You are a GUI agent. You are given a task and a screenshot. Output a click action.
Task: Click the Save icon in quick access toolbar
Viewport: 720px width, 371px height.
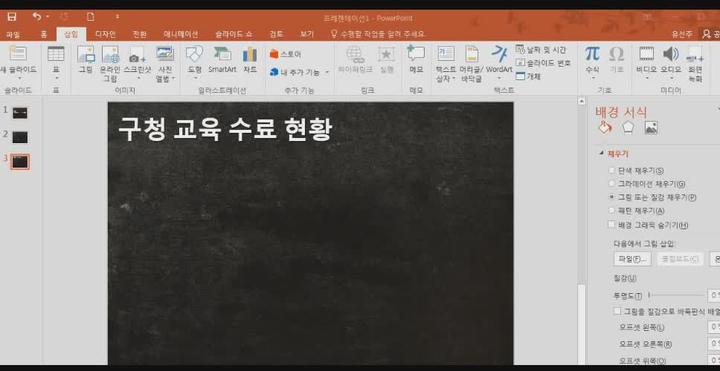click(12, 17)
